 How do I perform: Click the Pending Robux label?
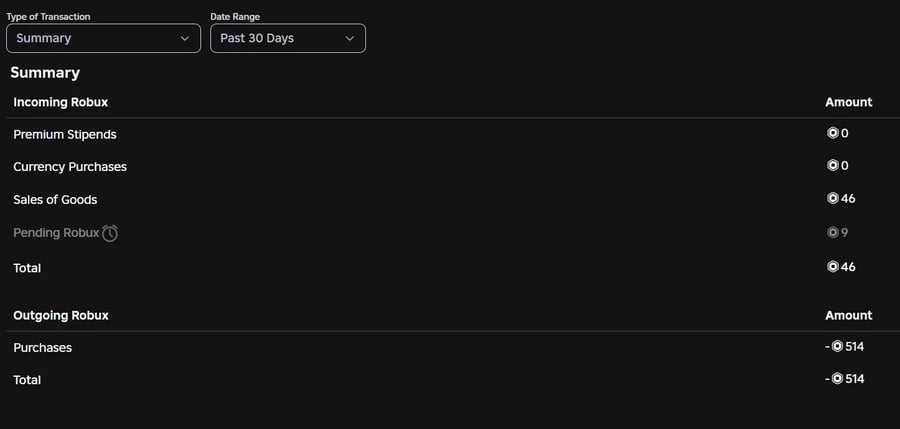click(x=56, y=232)
